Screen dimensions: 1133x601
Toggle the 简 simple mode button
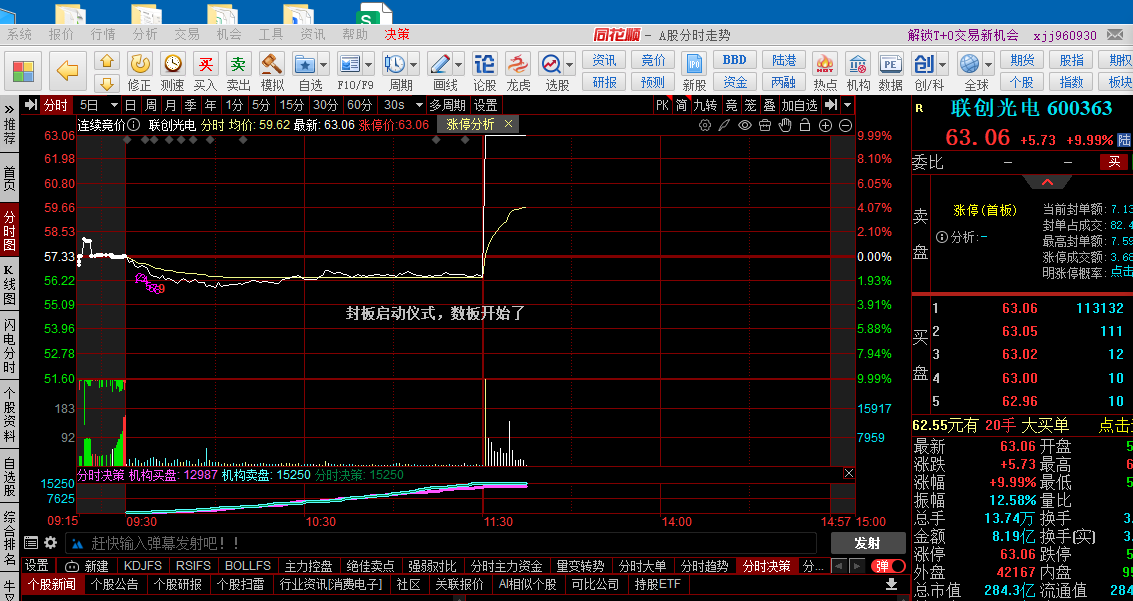click(x=681, y=105)
